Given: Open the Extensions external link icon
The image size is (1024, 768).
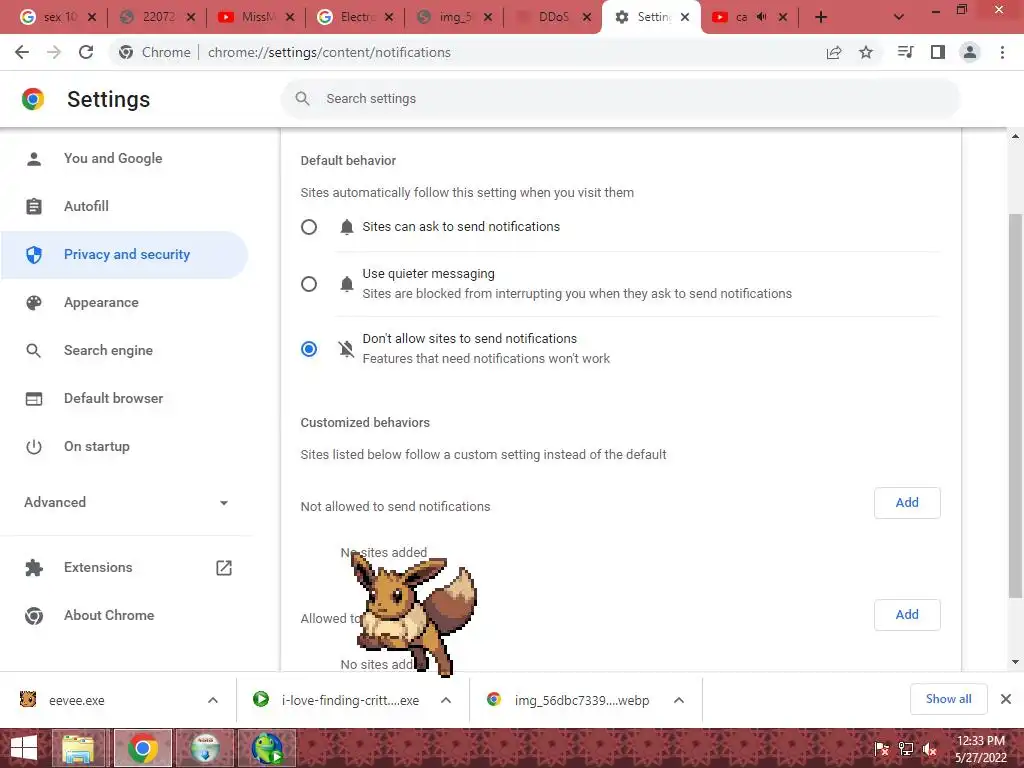Looking at the screenshot, I should click(224, 568).
